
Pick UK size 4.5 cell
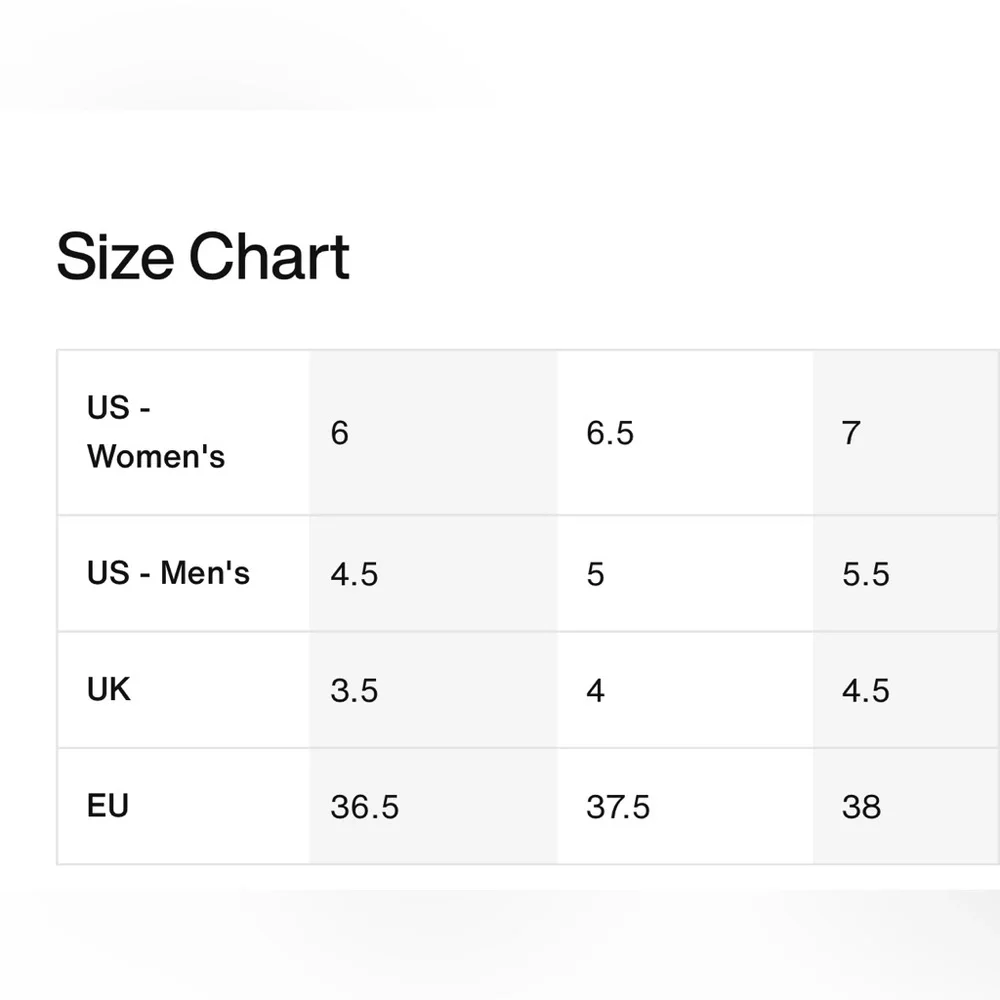(866, 690)
